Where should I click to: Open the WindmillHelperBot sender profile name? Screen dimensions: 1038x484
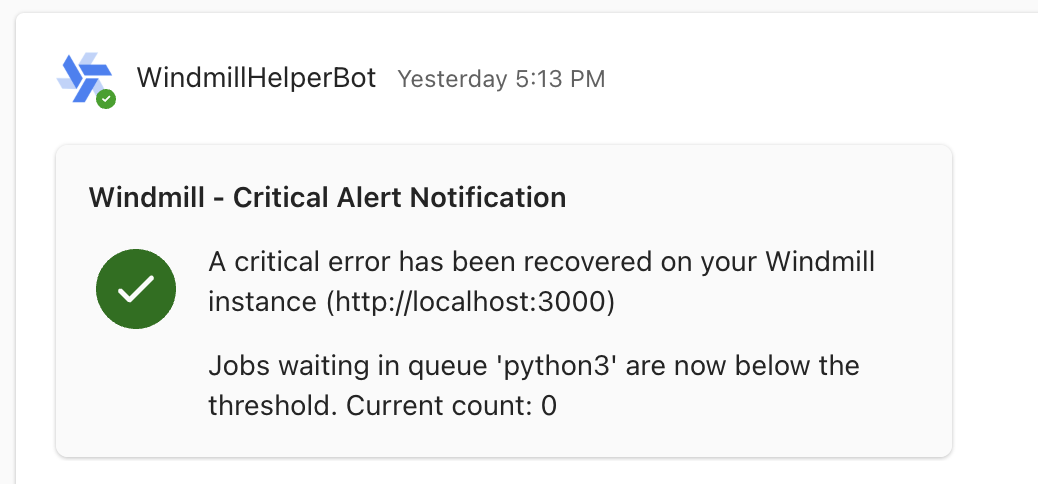(x=256, y=78)
